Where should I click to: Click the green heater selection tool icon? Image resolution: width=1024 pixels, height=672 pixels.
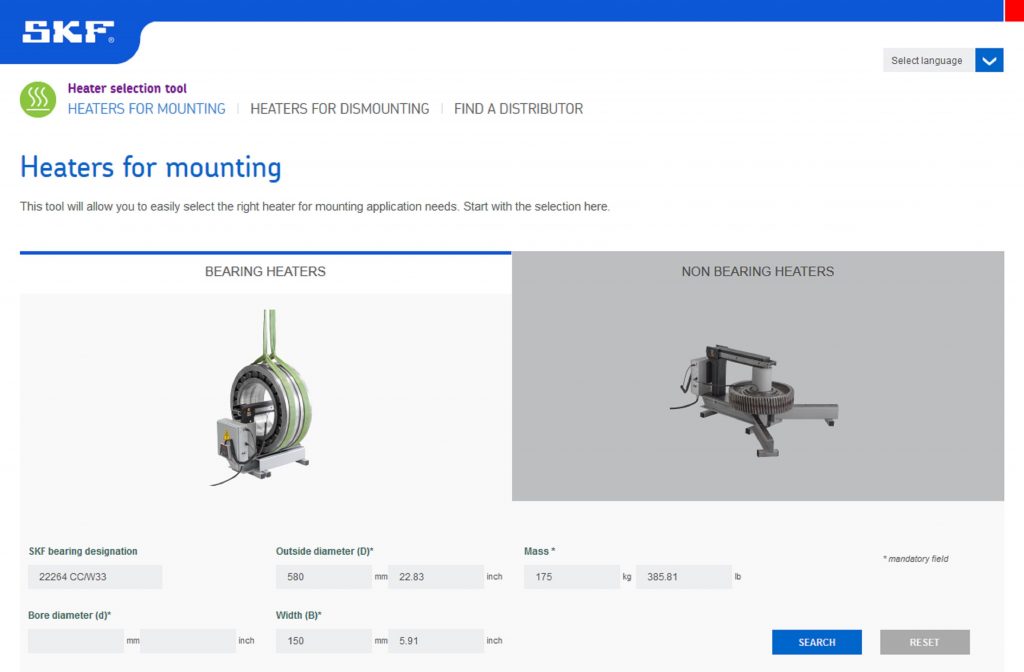tap(38, 99)
